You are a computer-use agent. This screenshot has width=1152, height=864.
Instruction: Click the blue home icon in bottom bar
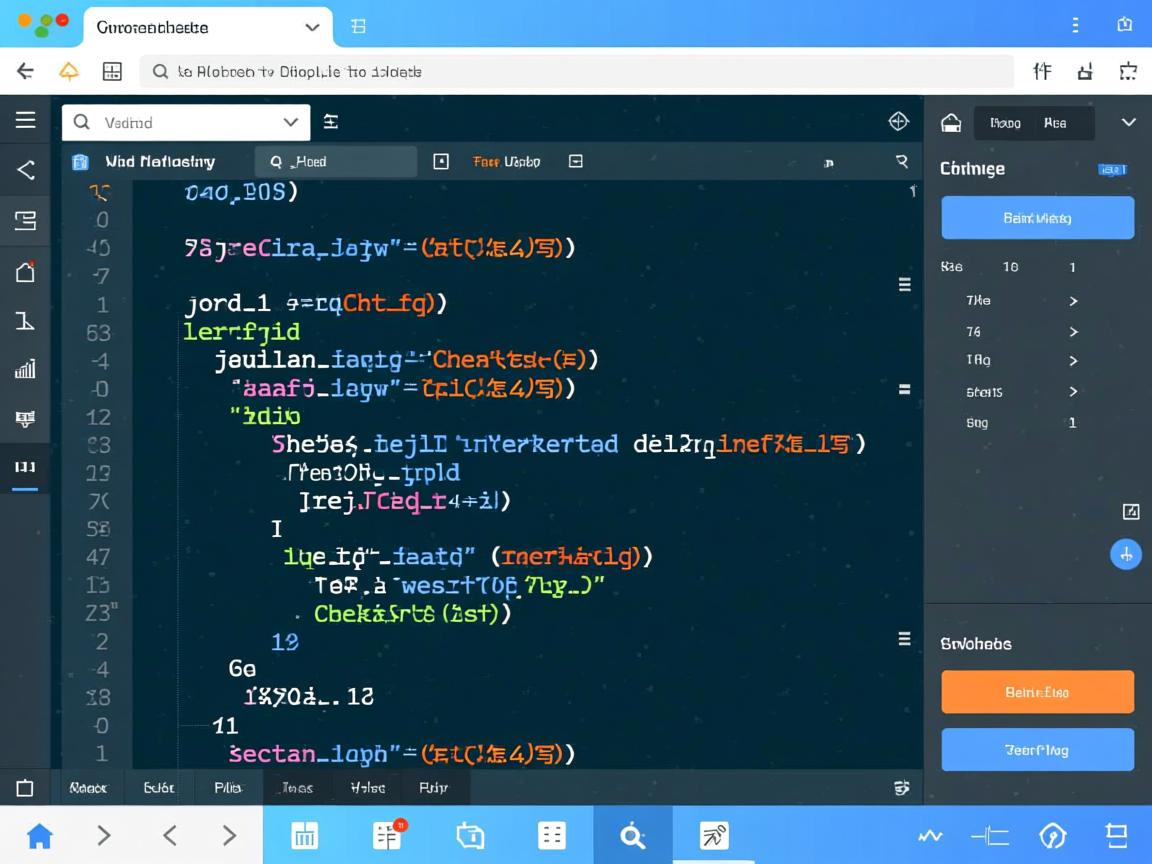point(40,835)
